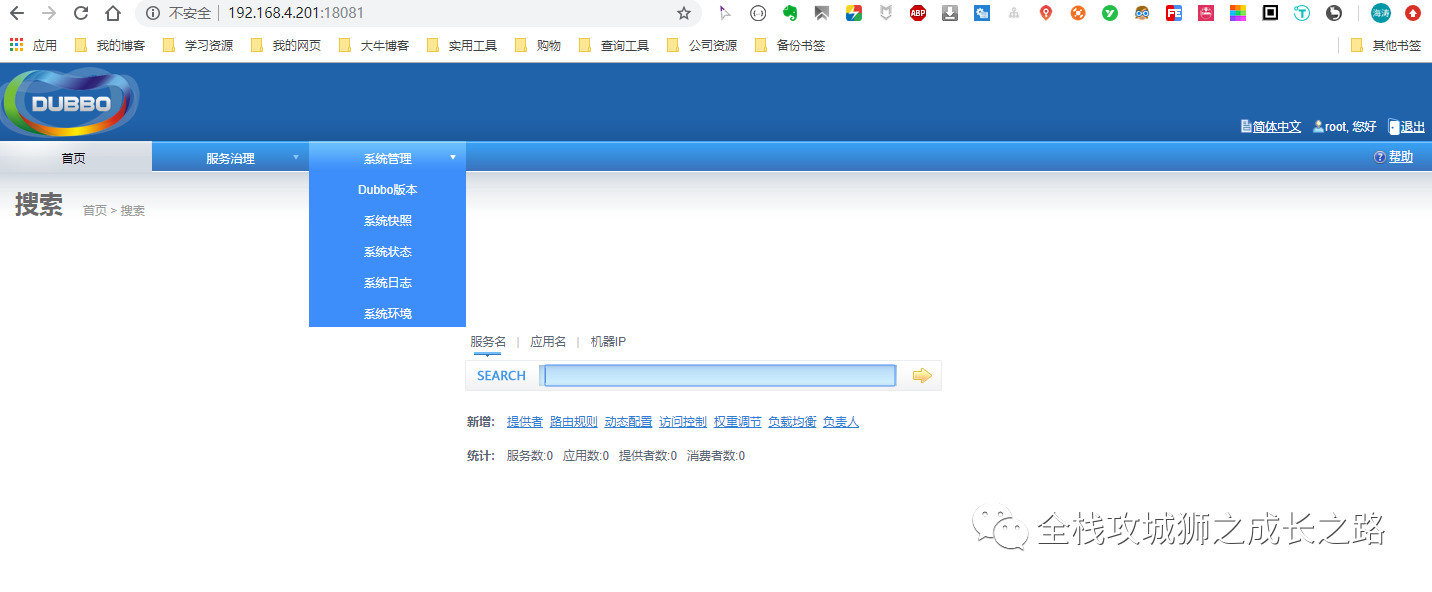Add new 路由规则 link
Viewport: 1432px width, 592px height.
pos(574,422)
